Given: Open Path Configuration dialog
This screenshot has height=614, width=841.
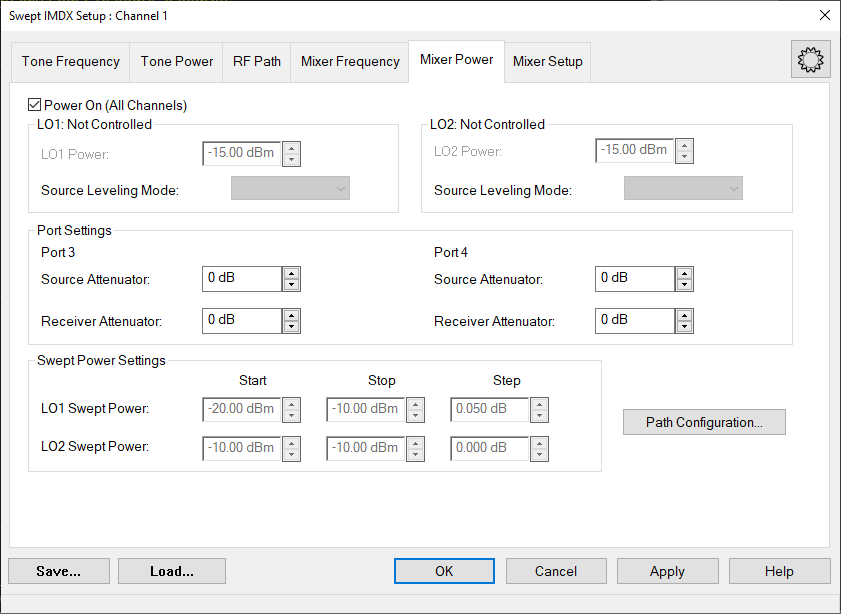Looking at the screenshot, I should 704,422.
